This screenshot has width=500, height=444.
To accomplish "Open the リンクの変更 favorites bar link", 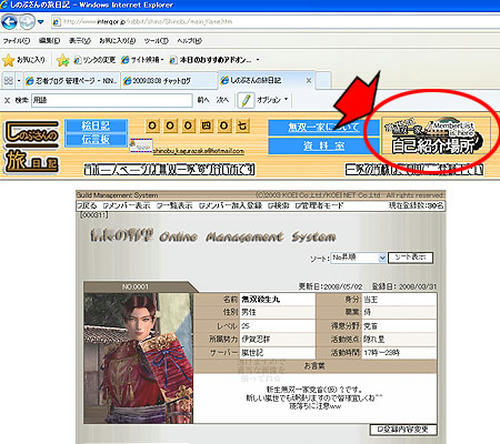I will coord(95,60).
